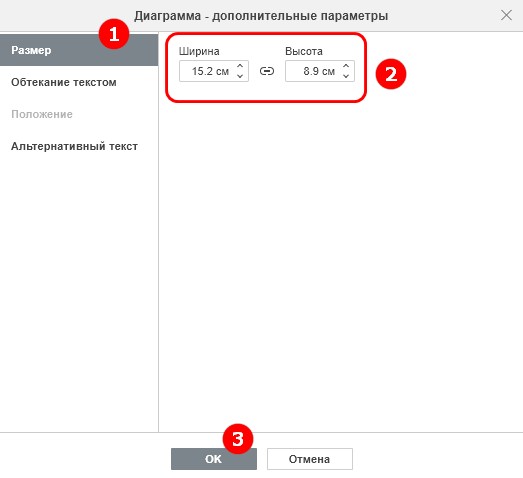
Task: Decrease height with the down arrow
Action: tap(346, 76)
